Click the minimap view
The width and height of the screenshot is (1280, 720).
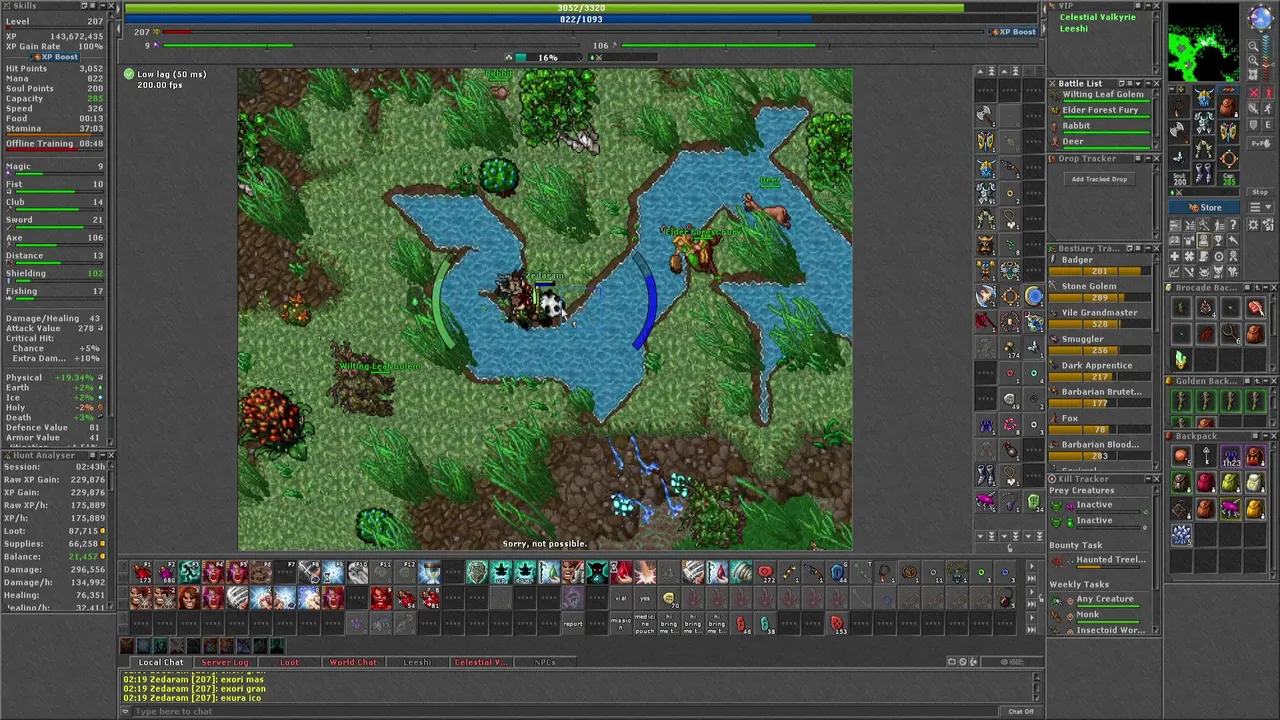pos(1203,44)
